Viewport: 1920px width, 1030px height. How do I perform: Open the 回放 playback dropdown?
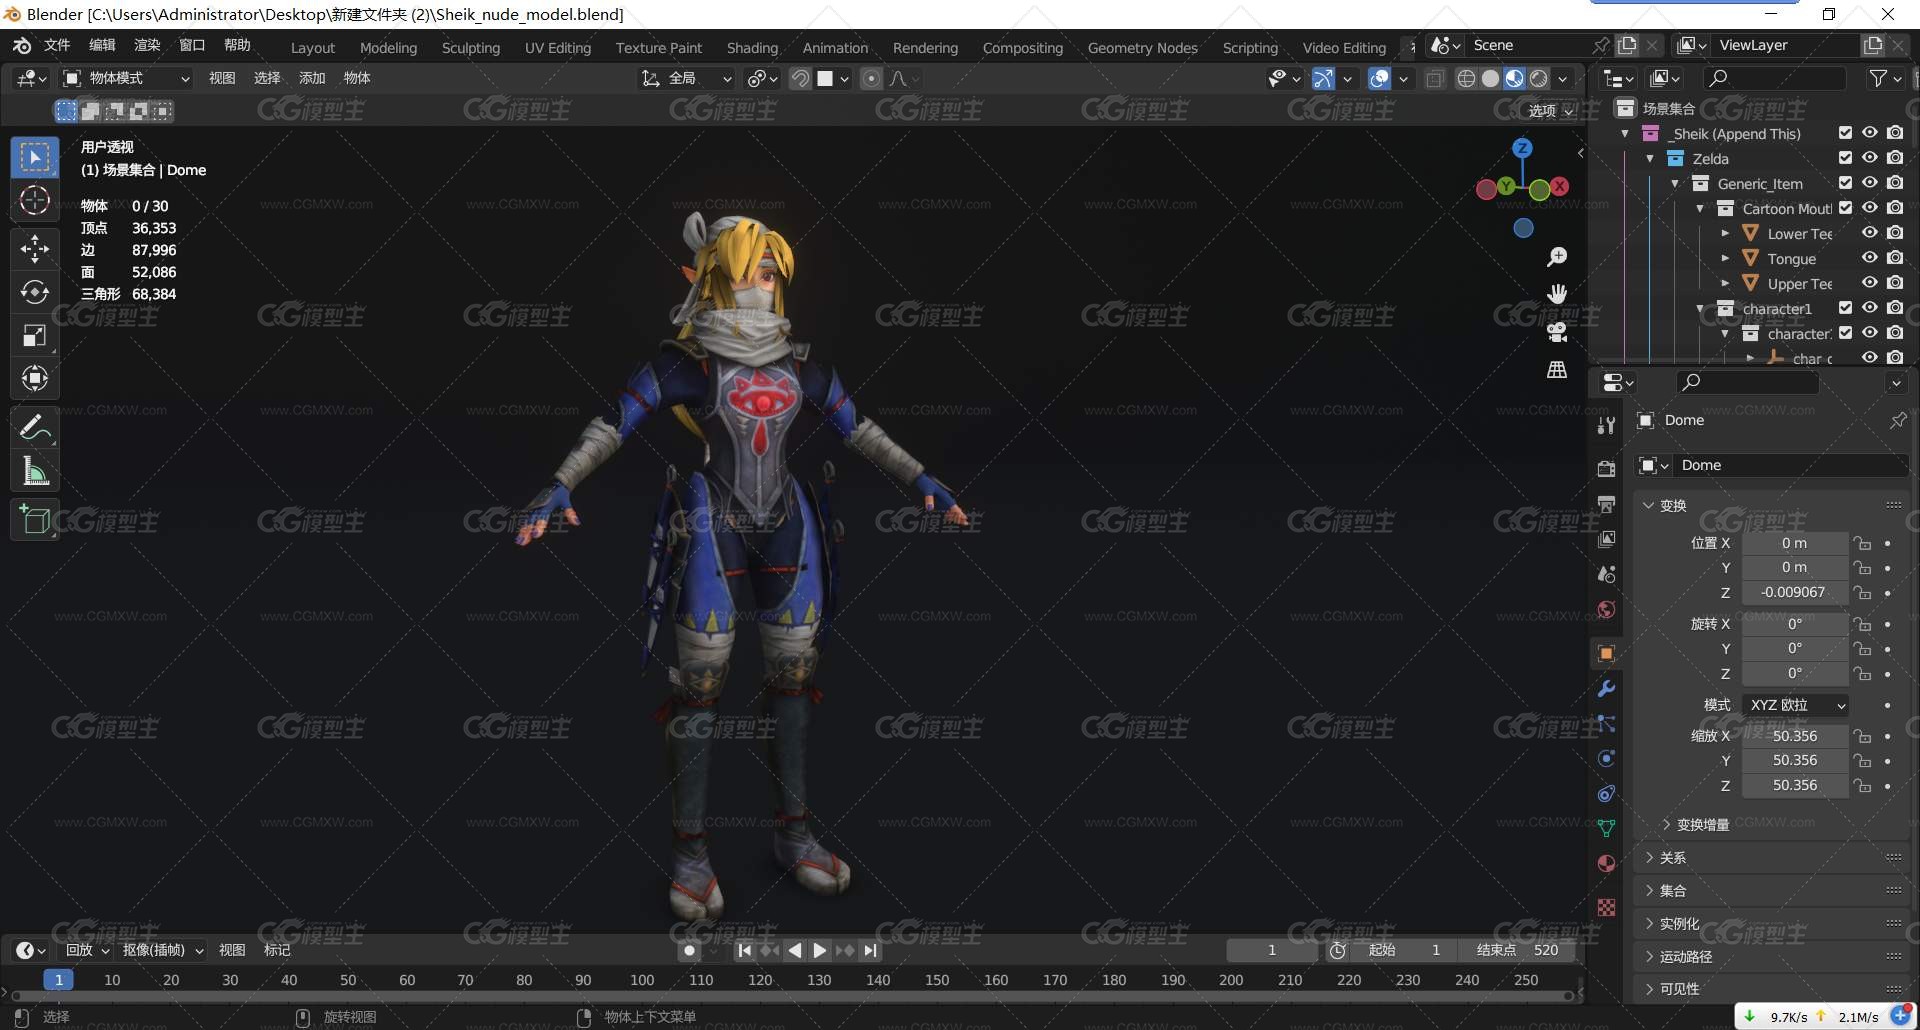click(87, 950)
